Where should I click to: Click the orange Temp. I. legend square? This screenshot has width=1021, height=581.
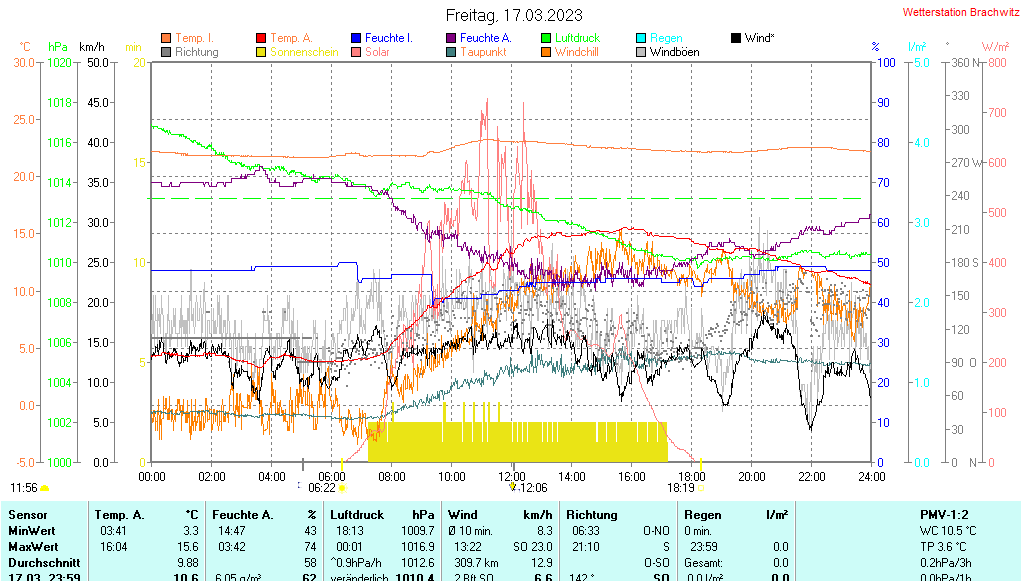166,38
